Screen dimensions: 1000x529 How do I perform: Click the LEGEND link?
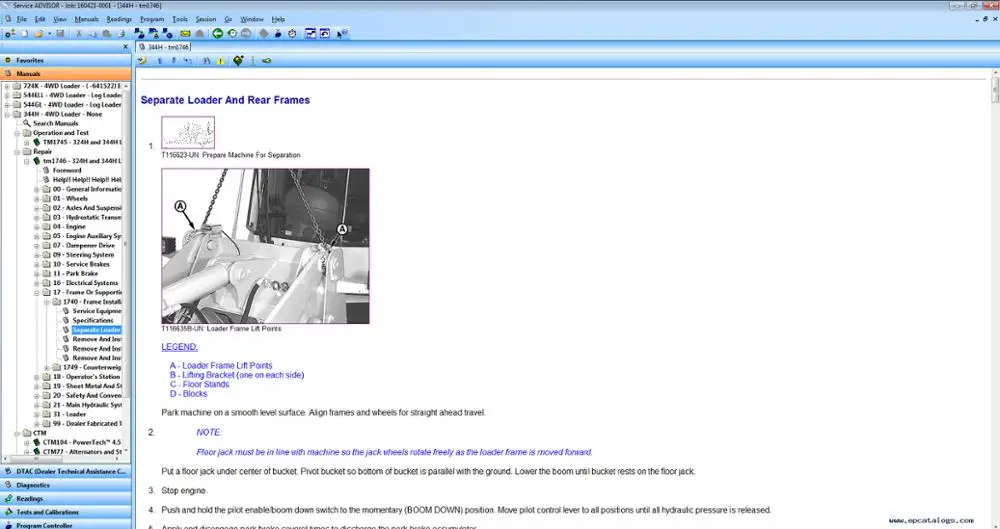(x=179, y=347)
